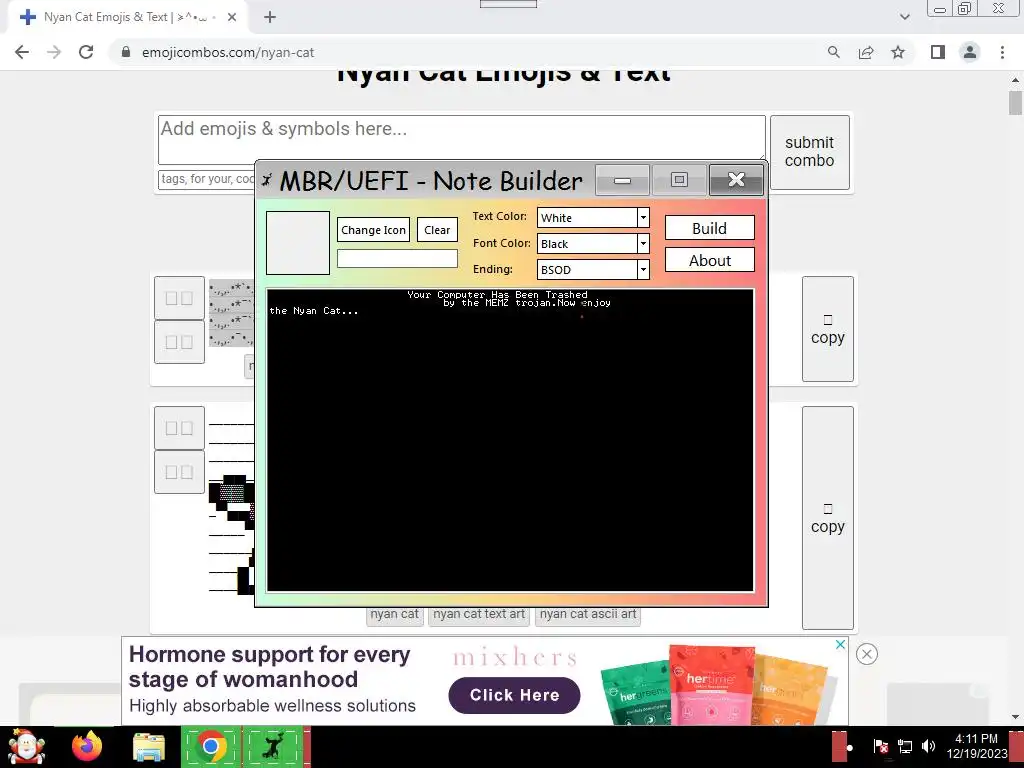Copy the first nyan cat combo
Screen dimensions: 1024x768
pyautogui.click(x=827, y=329)
